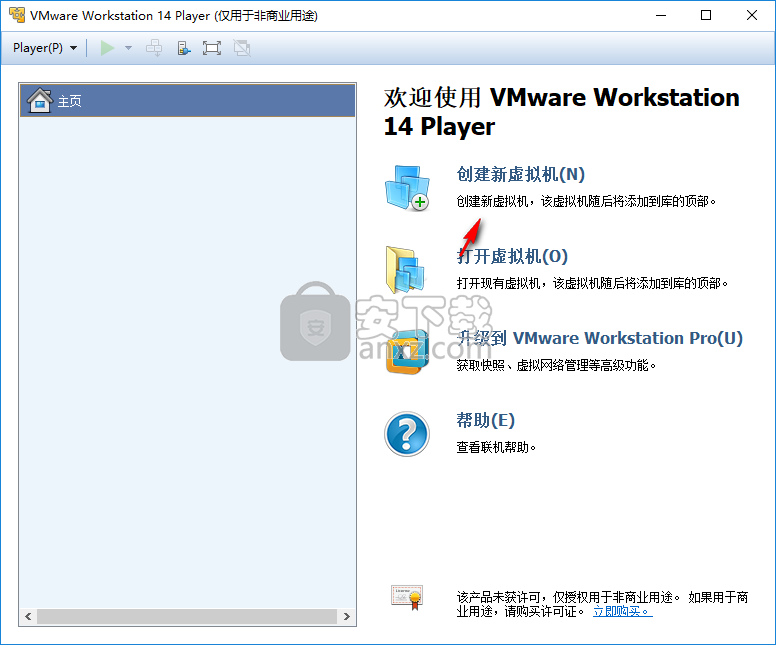The width and height of the screenshot is (776, 645).
Task: Click the VMware app icon in title bar
Action: click(x=17, y=15)
